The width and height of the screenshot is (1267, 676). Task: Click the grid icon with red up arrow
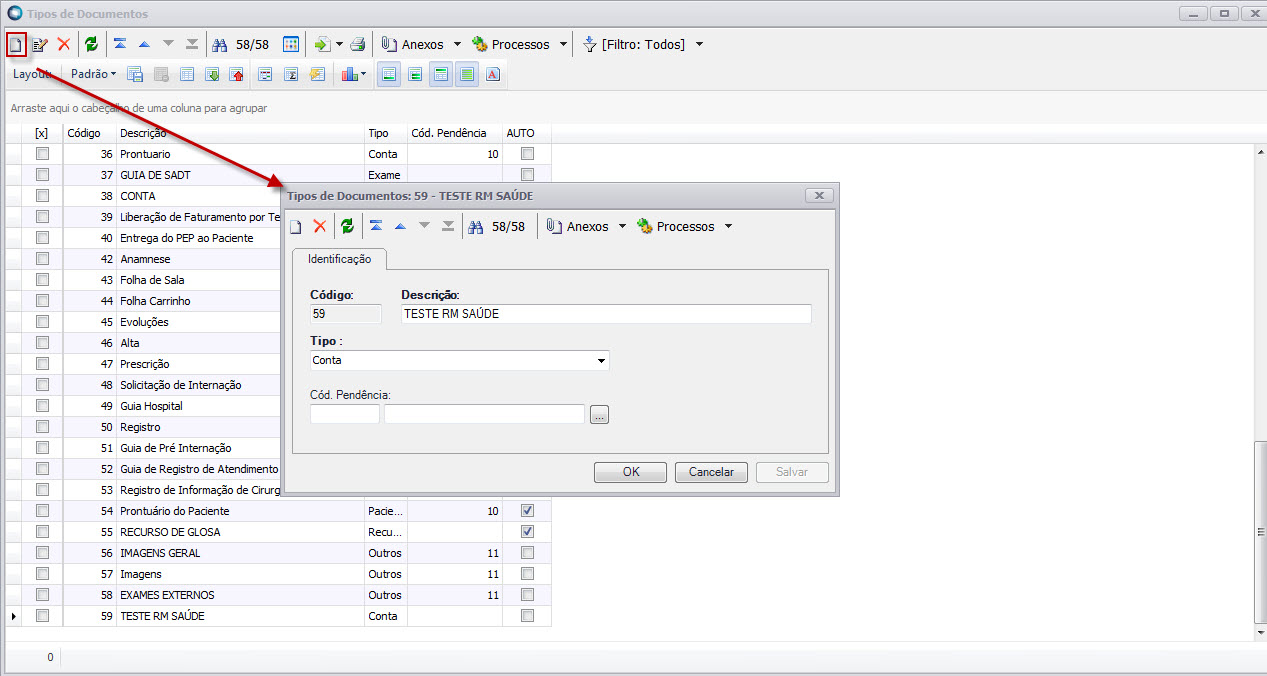point(237,74)
